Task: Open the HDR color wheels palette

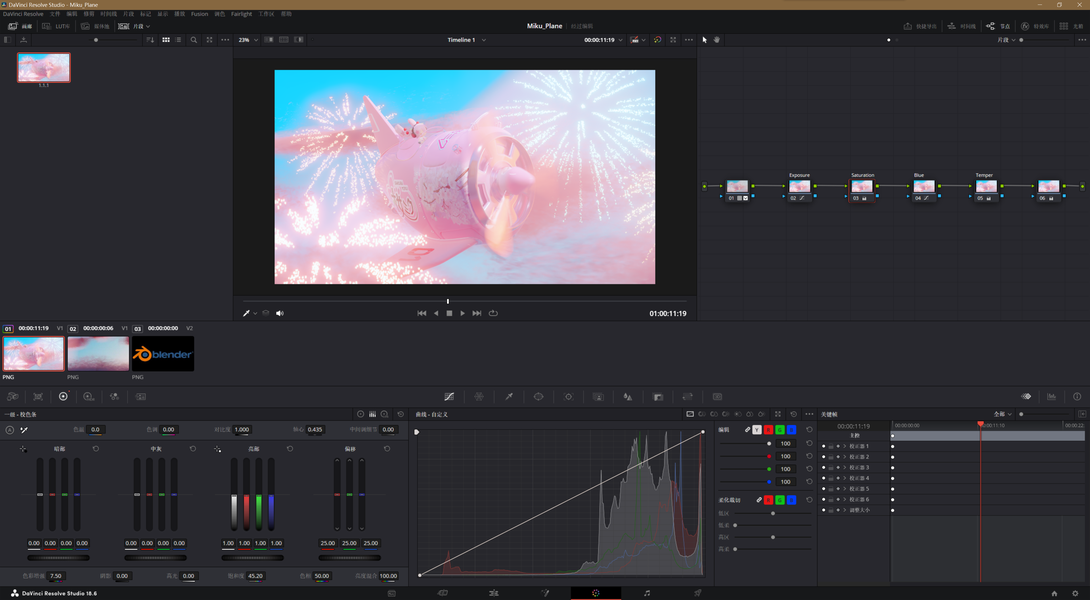Action: pos(88,396)
